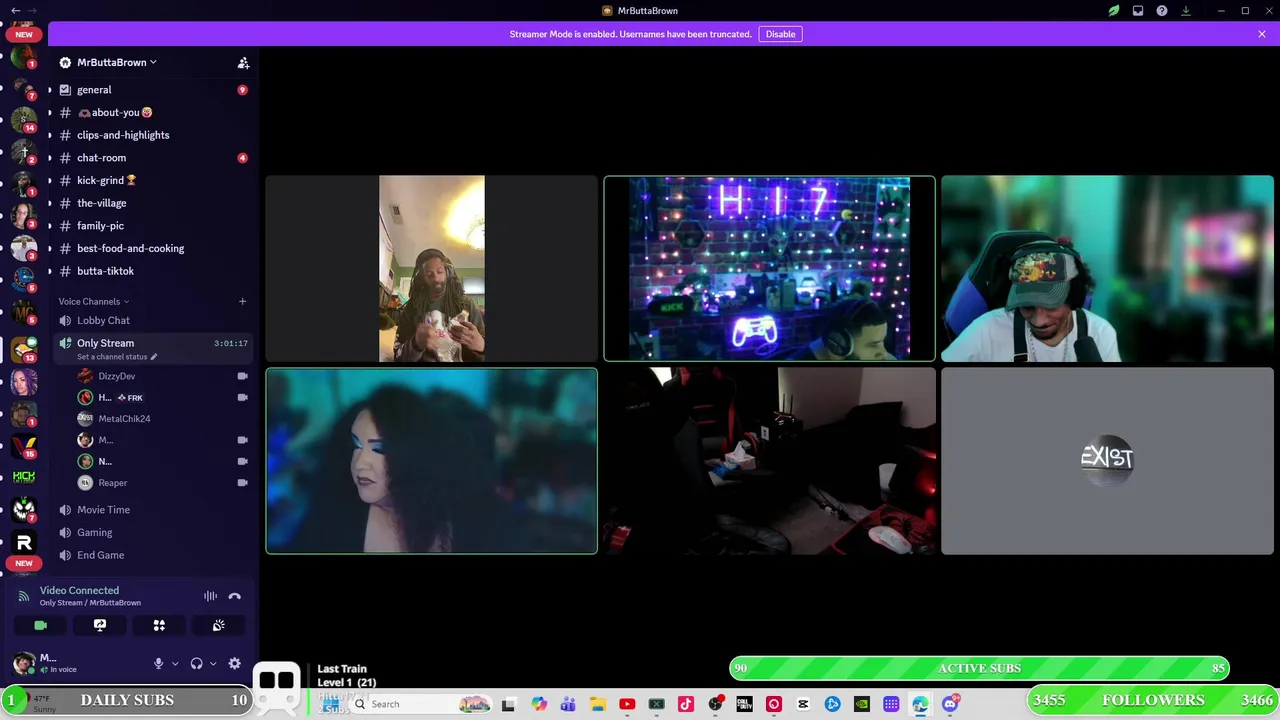Viewport: 1280px width, 720px height.
Task: Open the activities launcher
Action: tap(159, 625)
